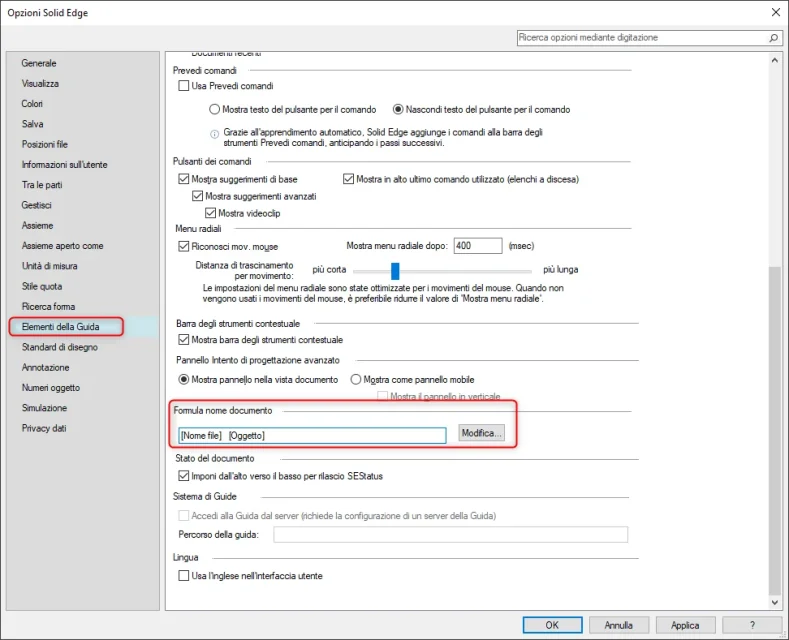
Task: Select Elementi della Guida category
Action: pyautogui.click(x=61, y=327)
